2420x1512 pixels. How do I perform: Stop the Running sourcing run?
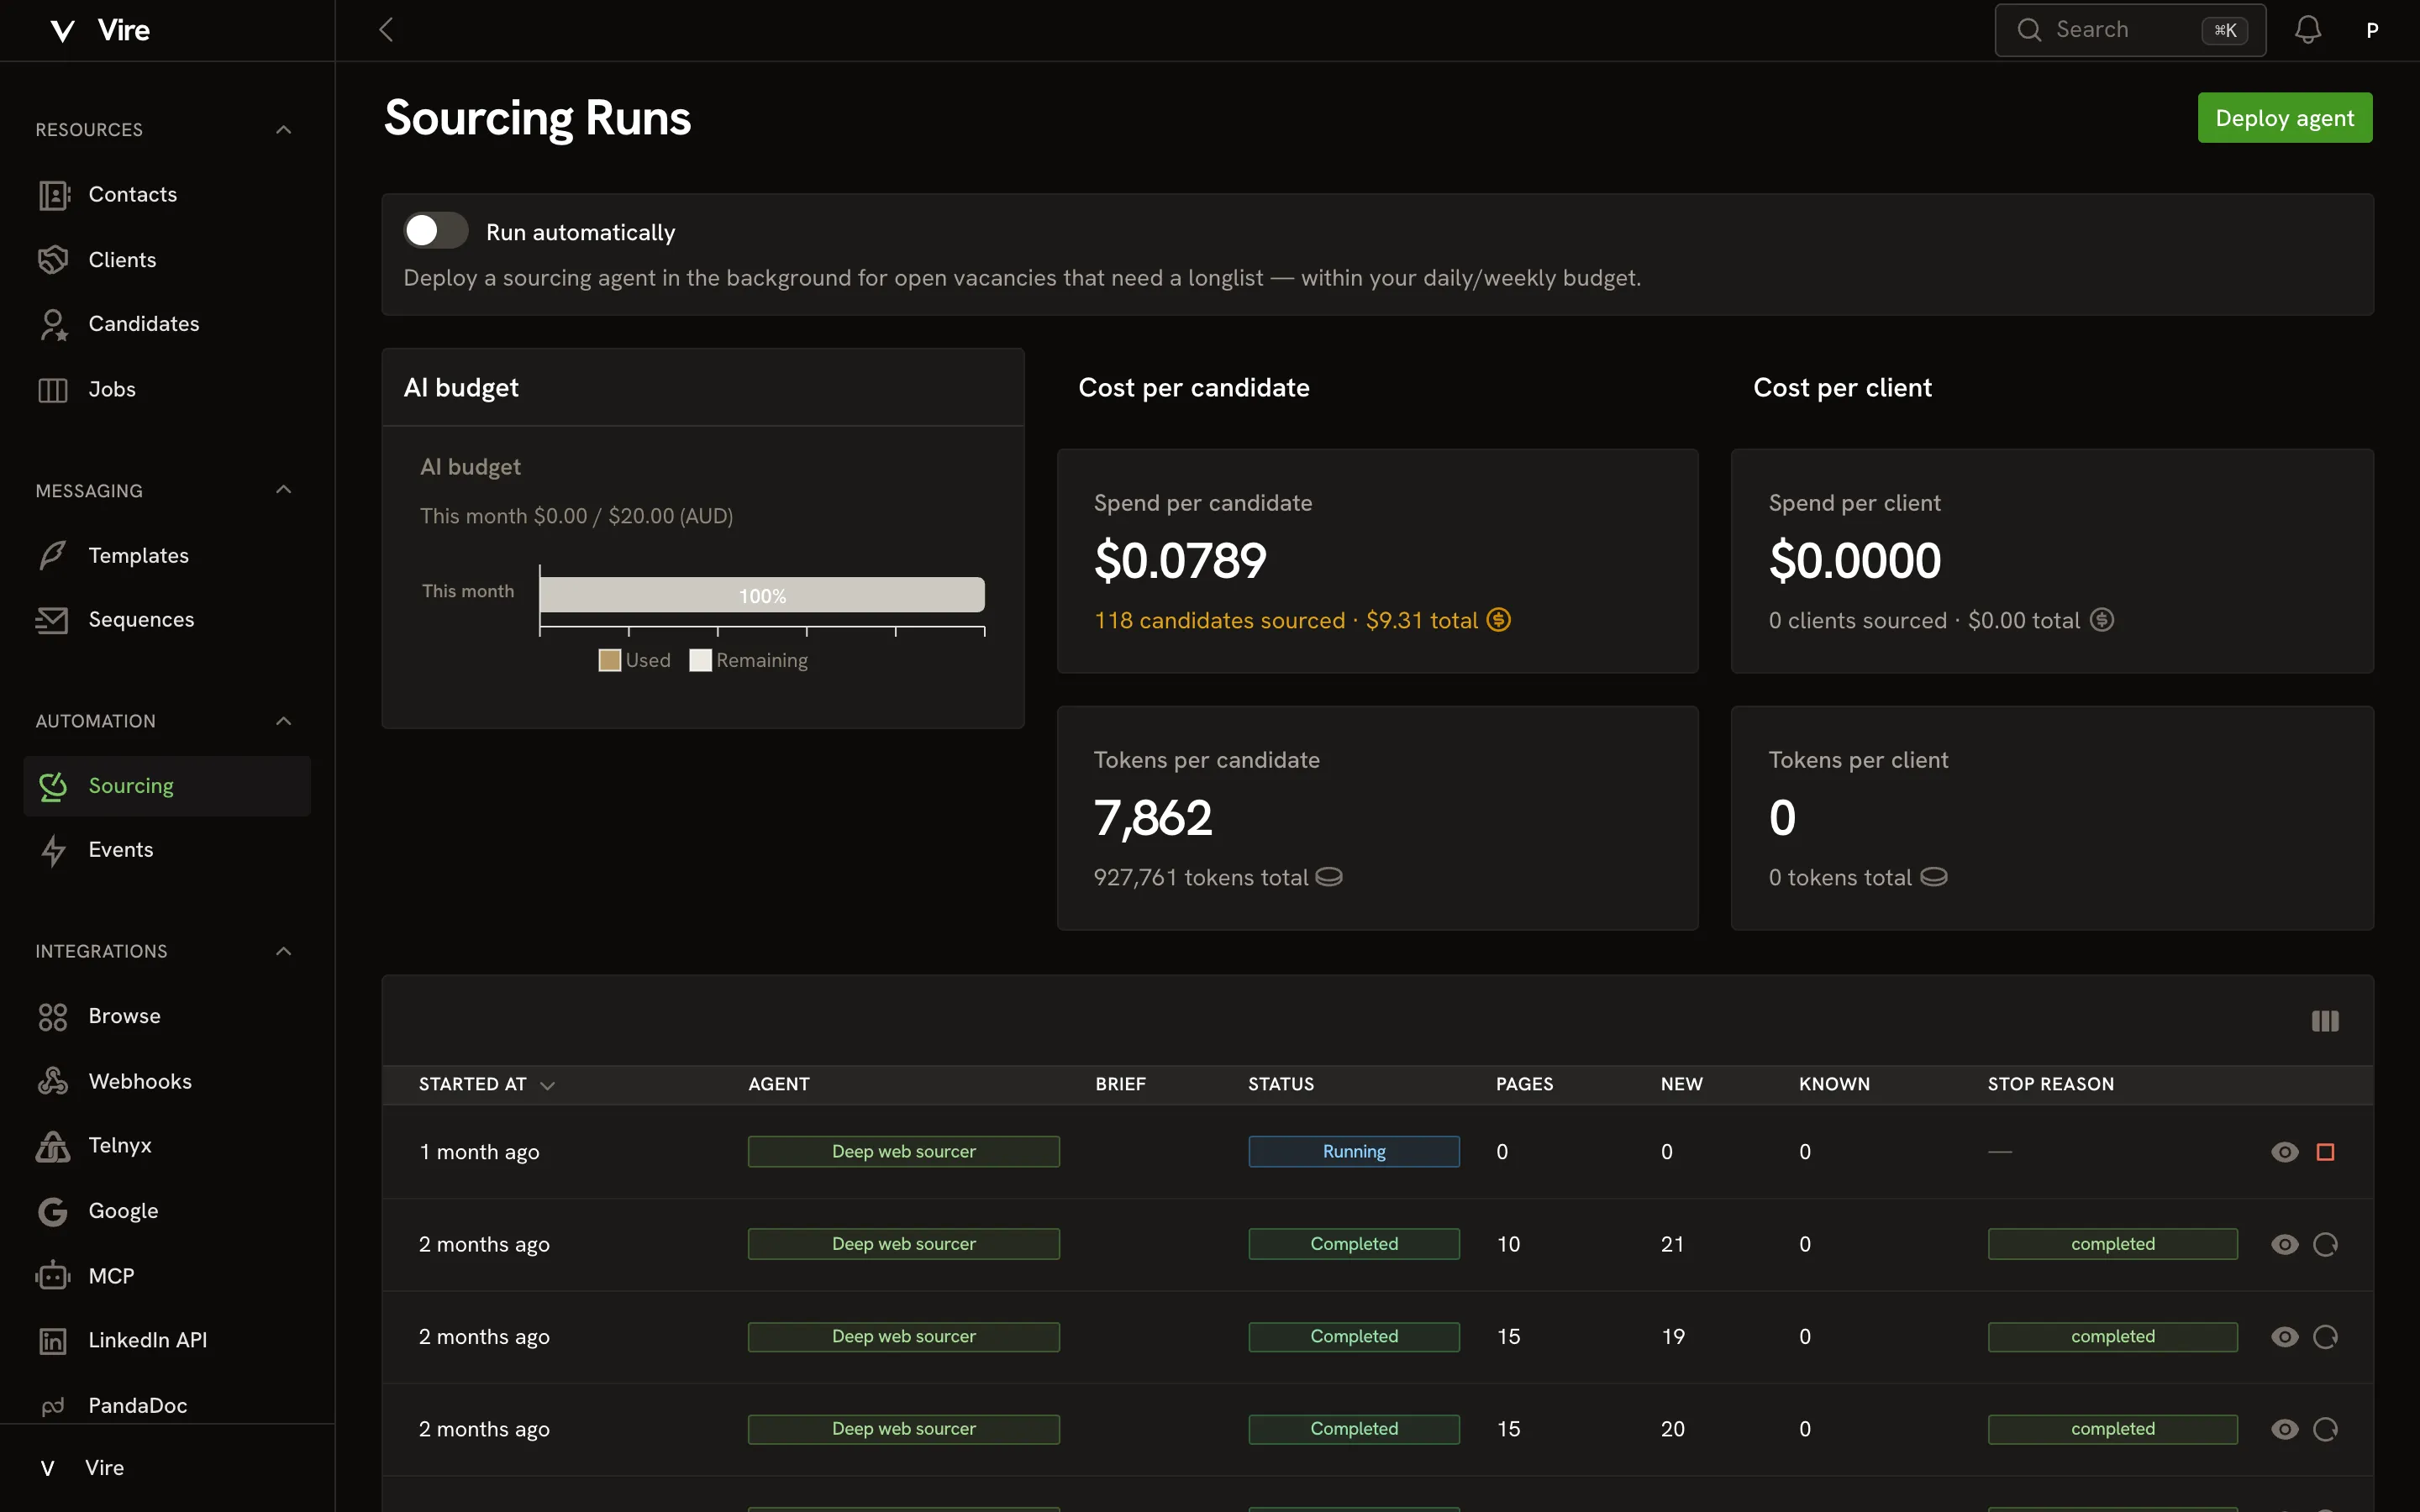(2325, 1152)
